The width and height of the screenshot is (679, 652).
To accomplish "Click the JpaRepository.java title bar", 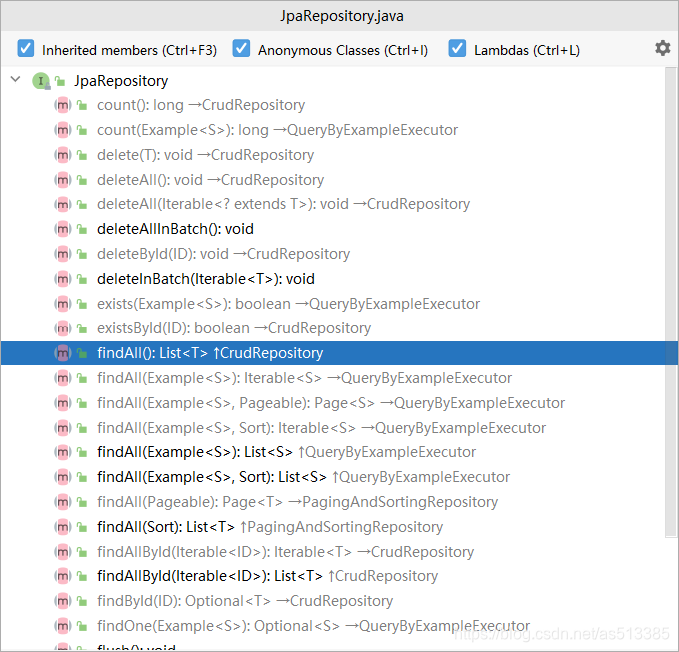I will pyautogui.click(x=340, y=16).
